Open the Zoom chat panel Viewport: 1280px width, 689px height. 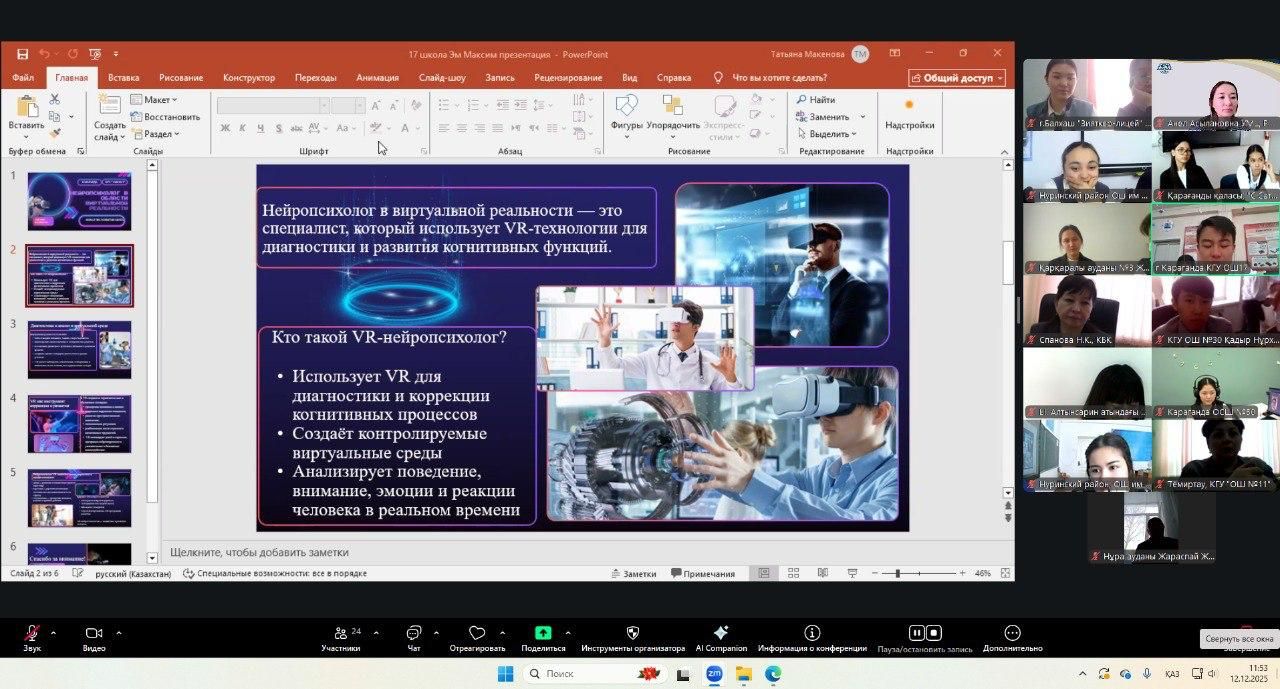pos(414,634)
